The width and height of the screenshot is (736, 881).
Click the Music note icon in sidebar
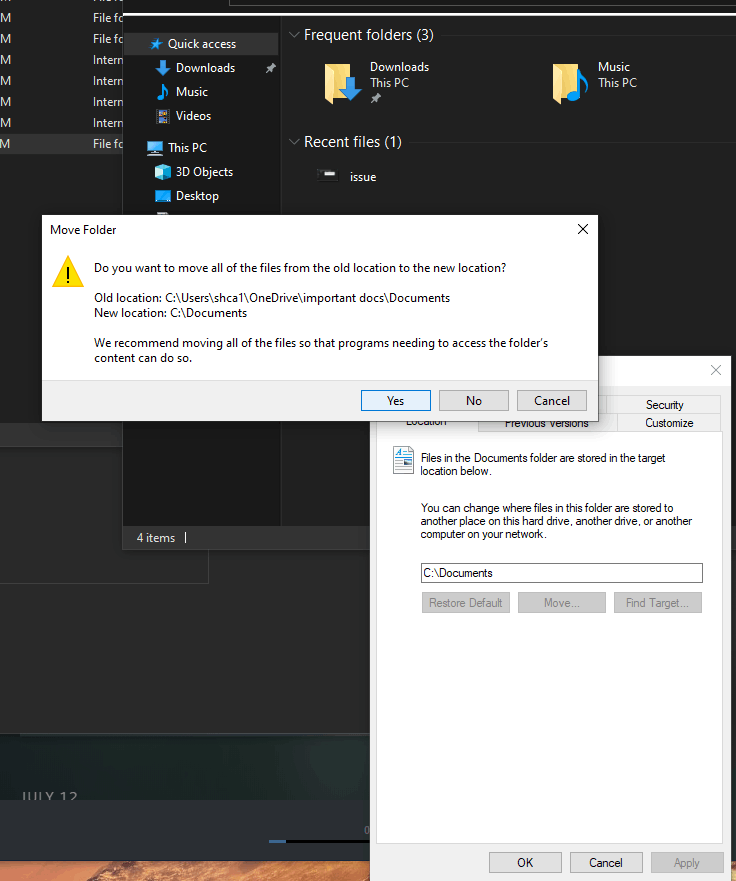click(163, 92)
